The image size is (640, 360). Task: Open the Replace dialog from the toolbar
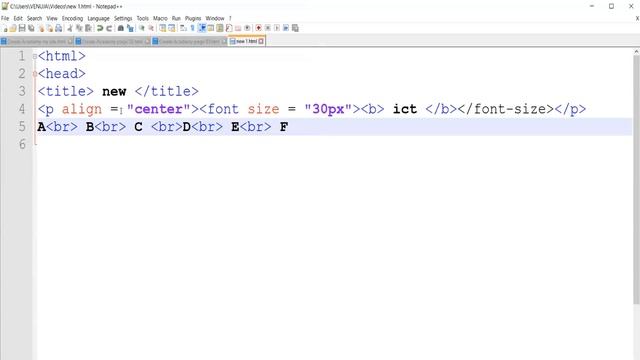pyautogui.click(x=130, y=28)
